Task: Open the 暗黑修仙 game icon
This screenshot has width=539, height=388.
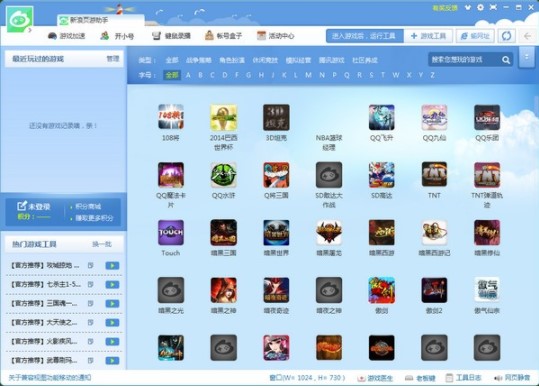Action: (487, 233)
